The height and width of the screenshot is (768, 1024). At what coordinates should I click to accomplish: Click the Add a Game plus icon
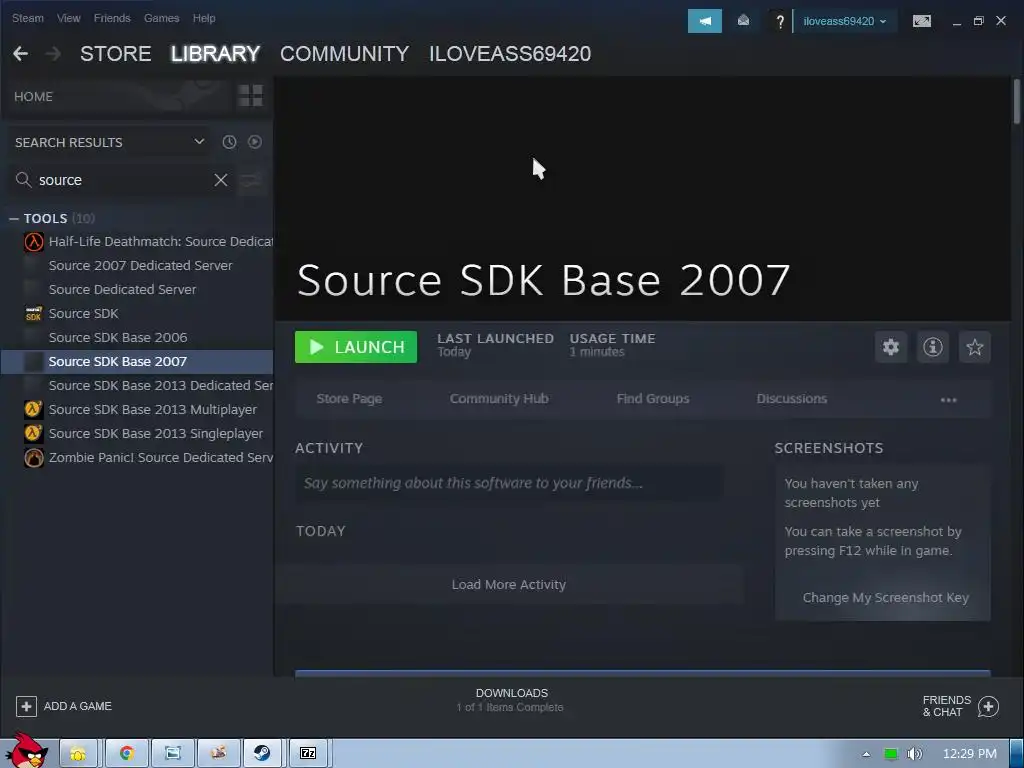click(26, 706)
